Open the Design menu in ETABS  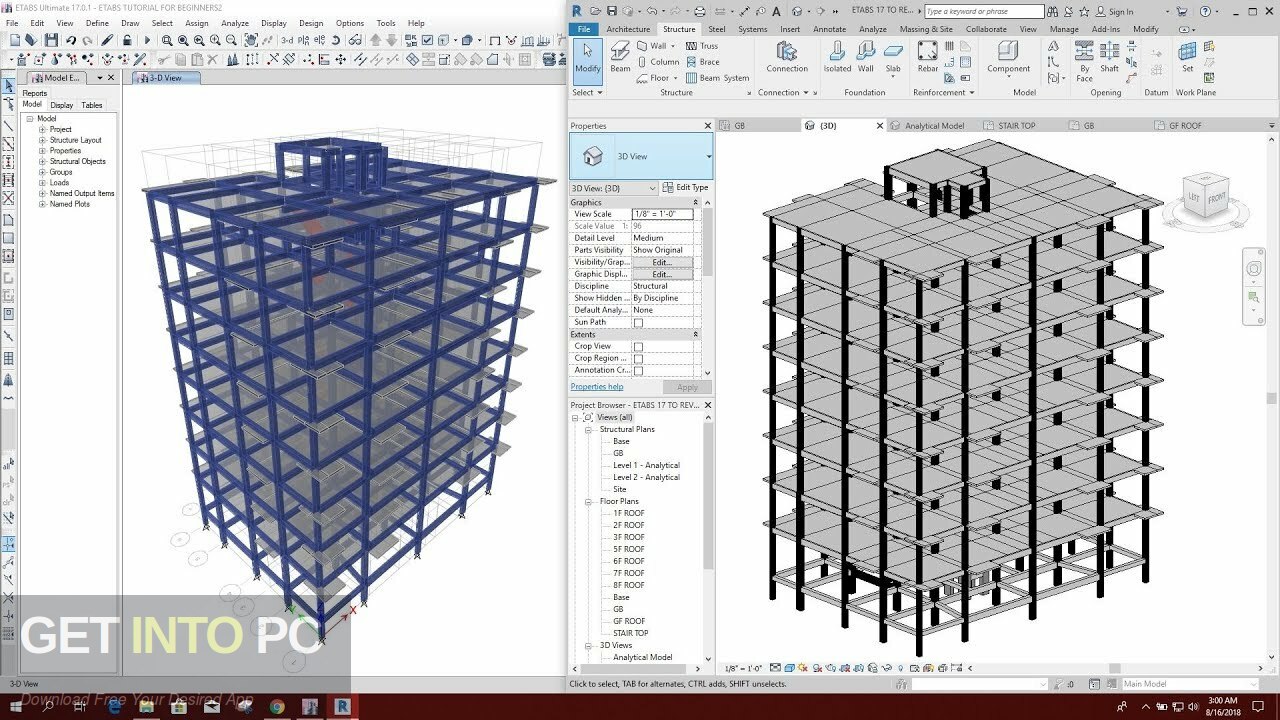(311, 23)
